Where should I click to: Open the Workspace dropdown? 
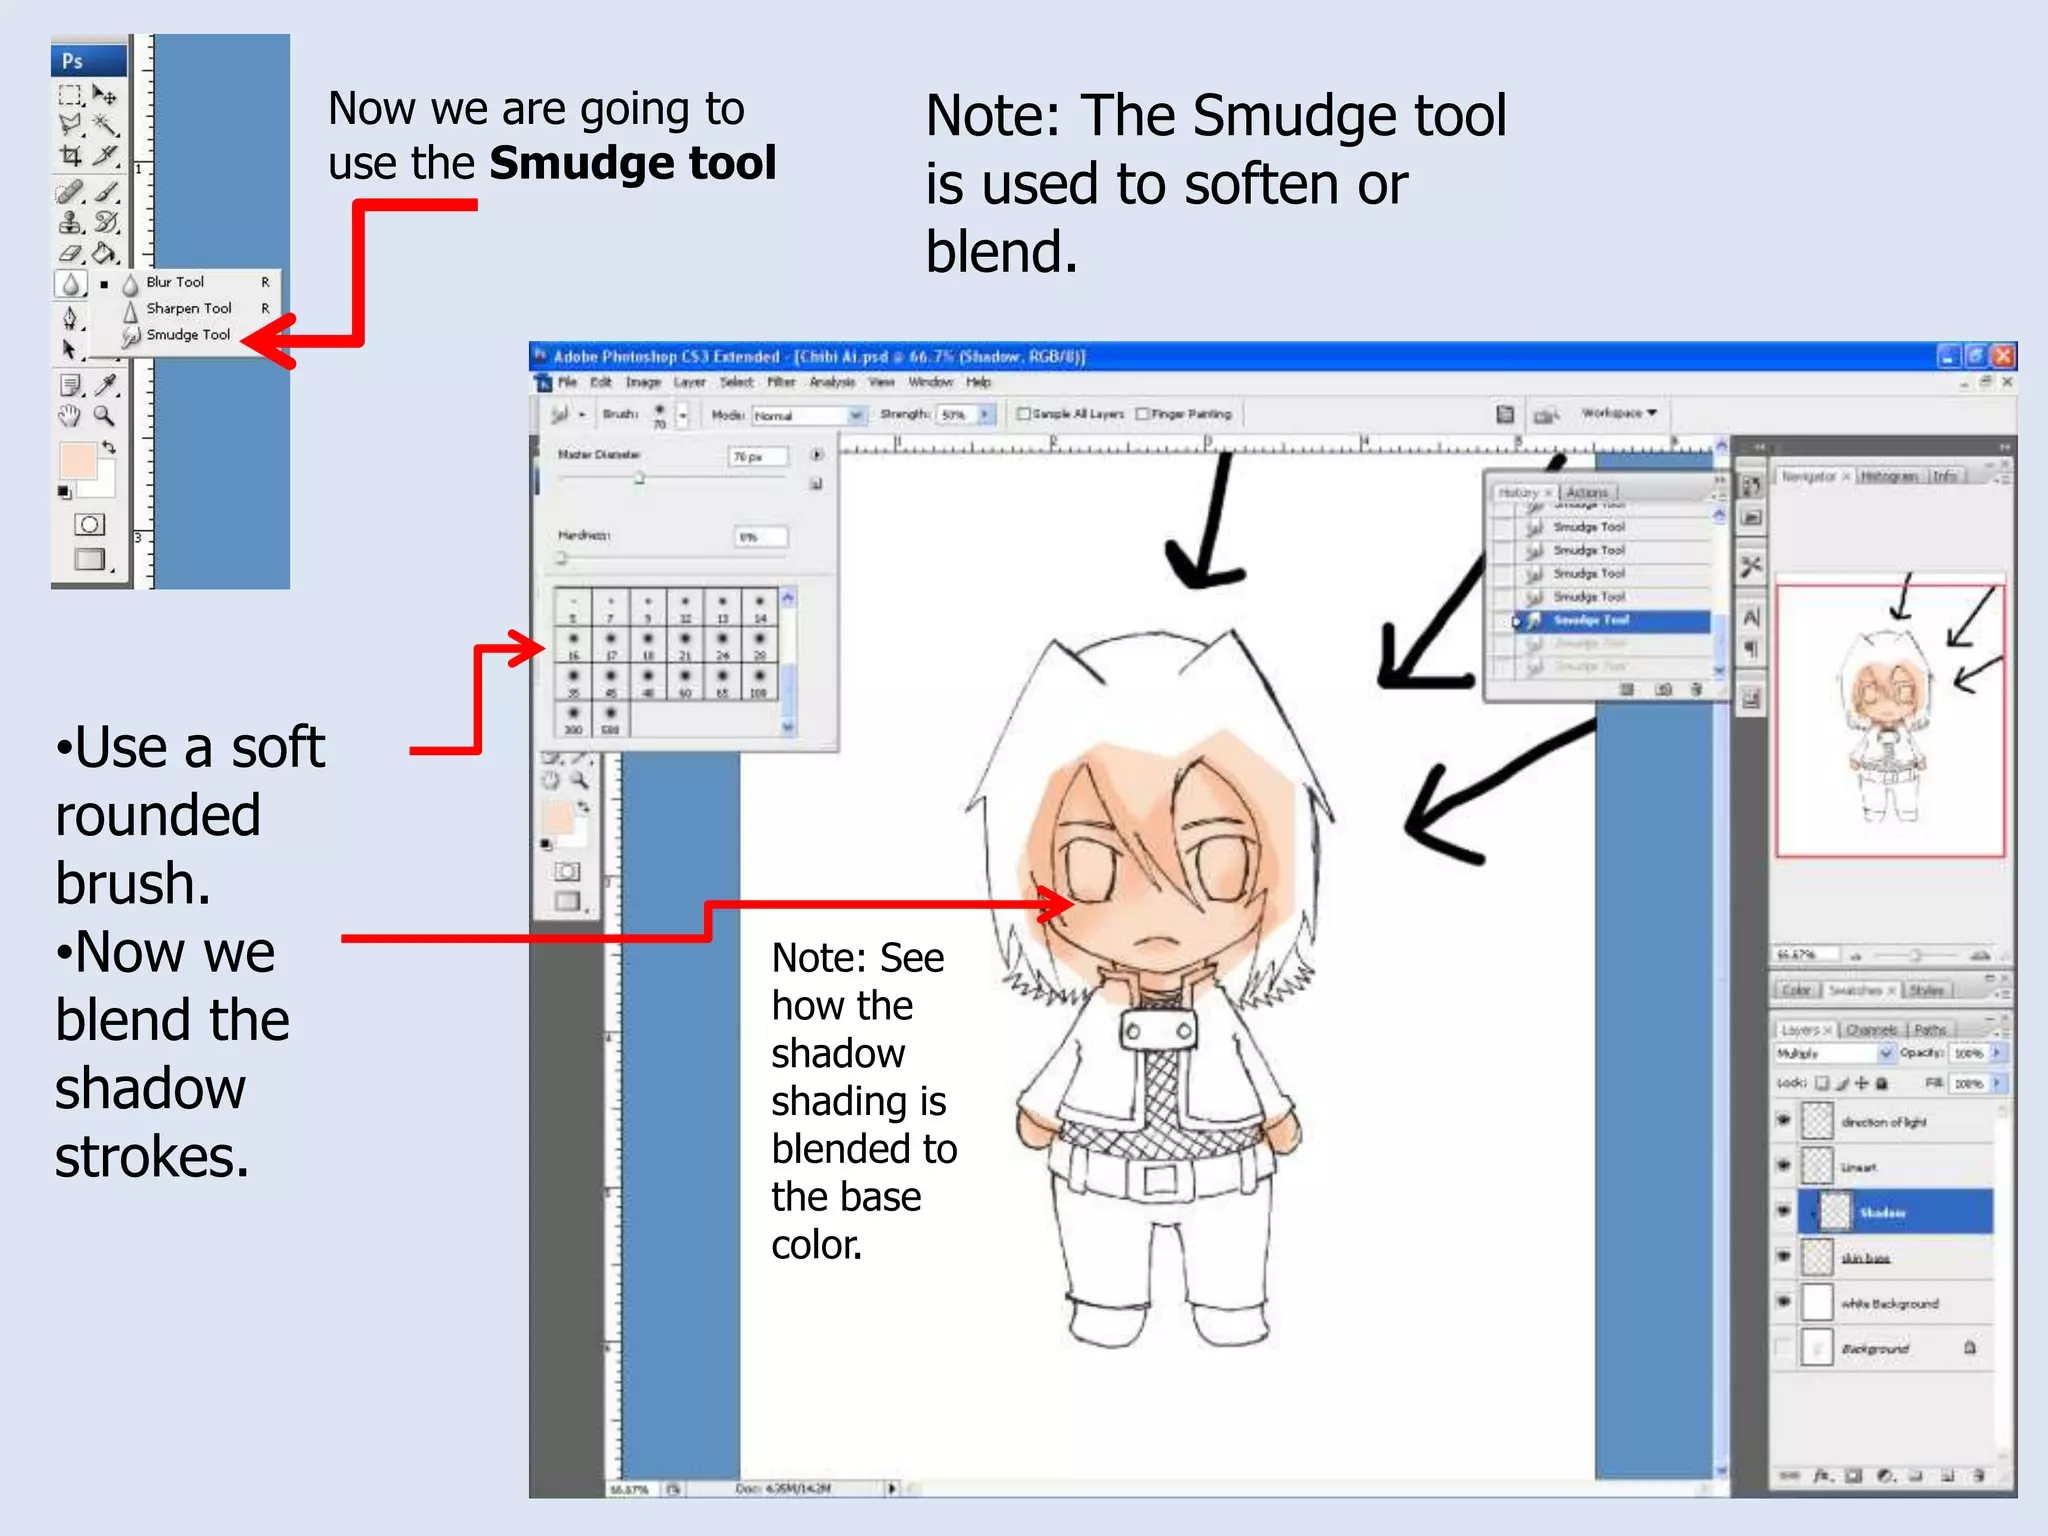[x=1619, y=413]
